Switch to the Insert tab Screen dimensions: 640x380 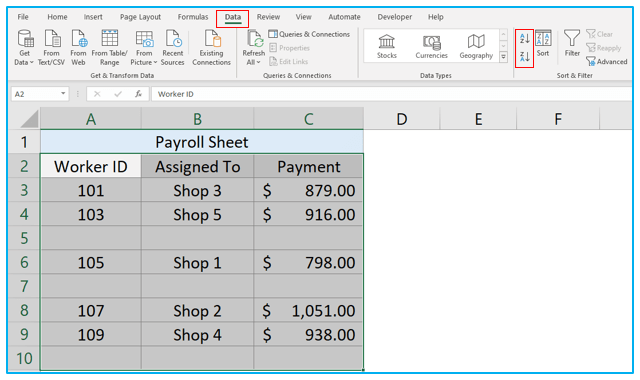tap(93, 17)
